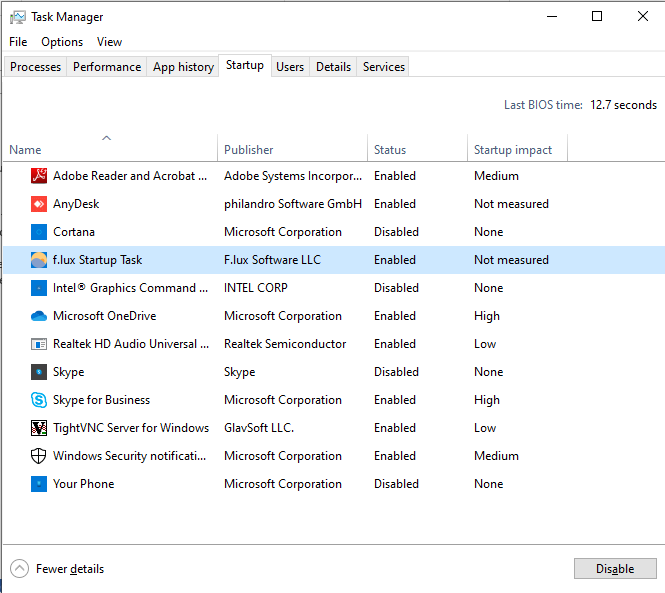The image size is (665, 593).
Task: Click the Cortana blue icon
Action: point(39,232)
